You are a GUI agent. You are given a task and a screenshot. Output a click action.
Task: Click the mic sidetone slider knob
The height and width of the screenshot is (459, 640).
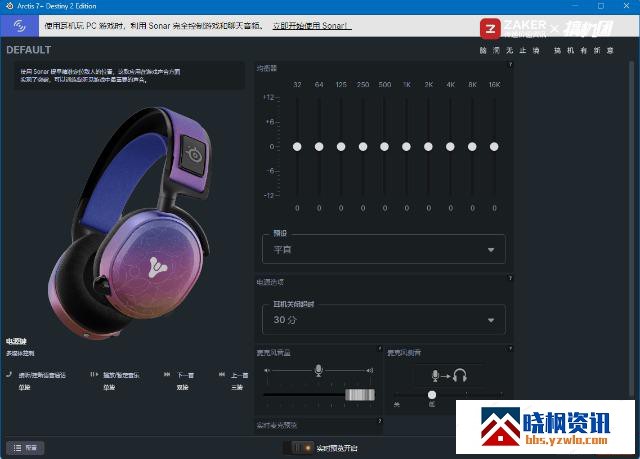click(x=432, y=395)
